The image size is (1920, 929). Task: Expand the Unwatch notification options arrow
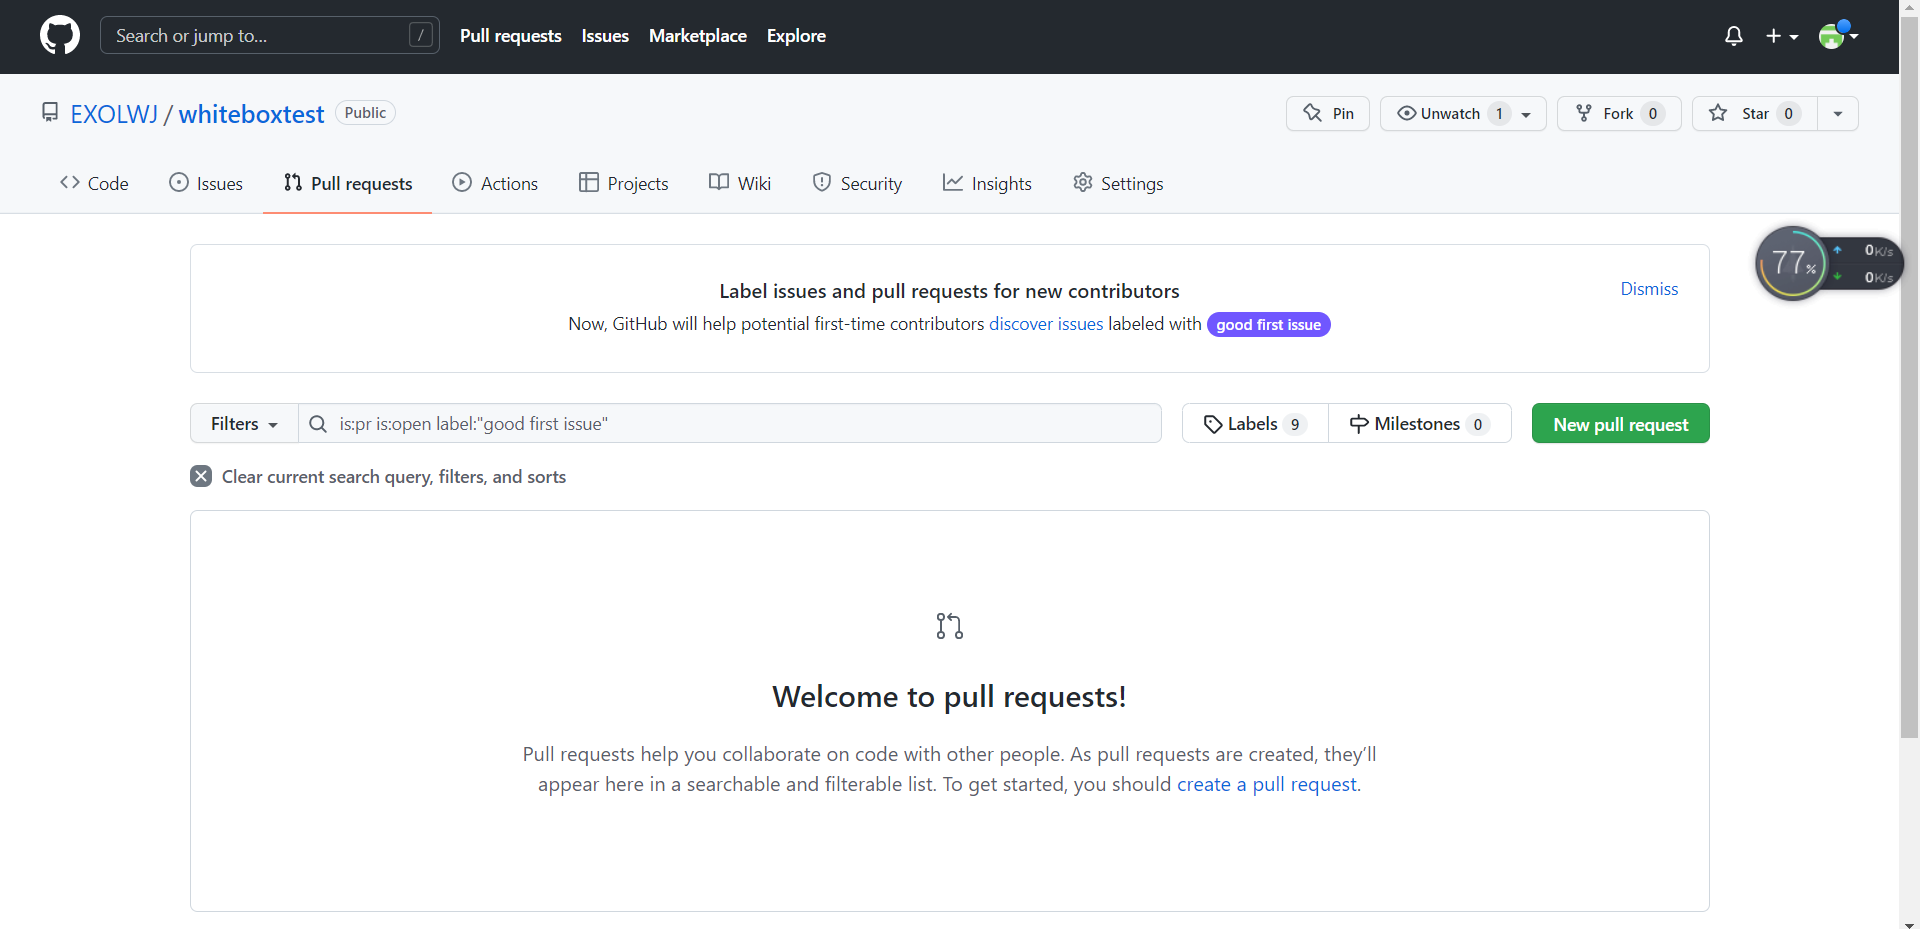point(1526,114)
